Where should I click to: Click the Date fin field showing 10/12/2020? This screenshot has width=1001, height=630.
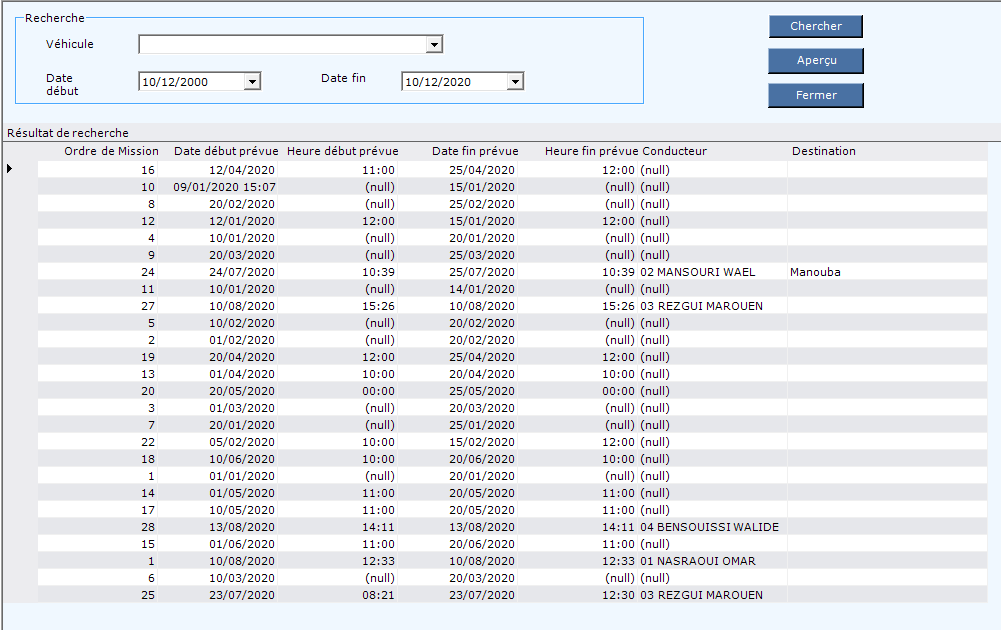[452, 82]
